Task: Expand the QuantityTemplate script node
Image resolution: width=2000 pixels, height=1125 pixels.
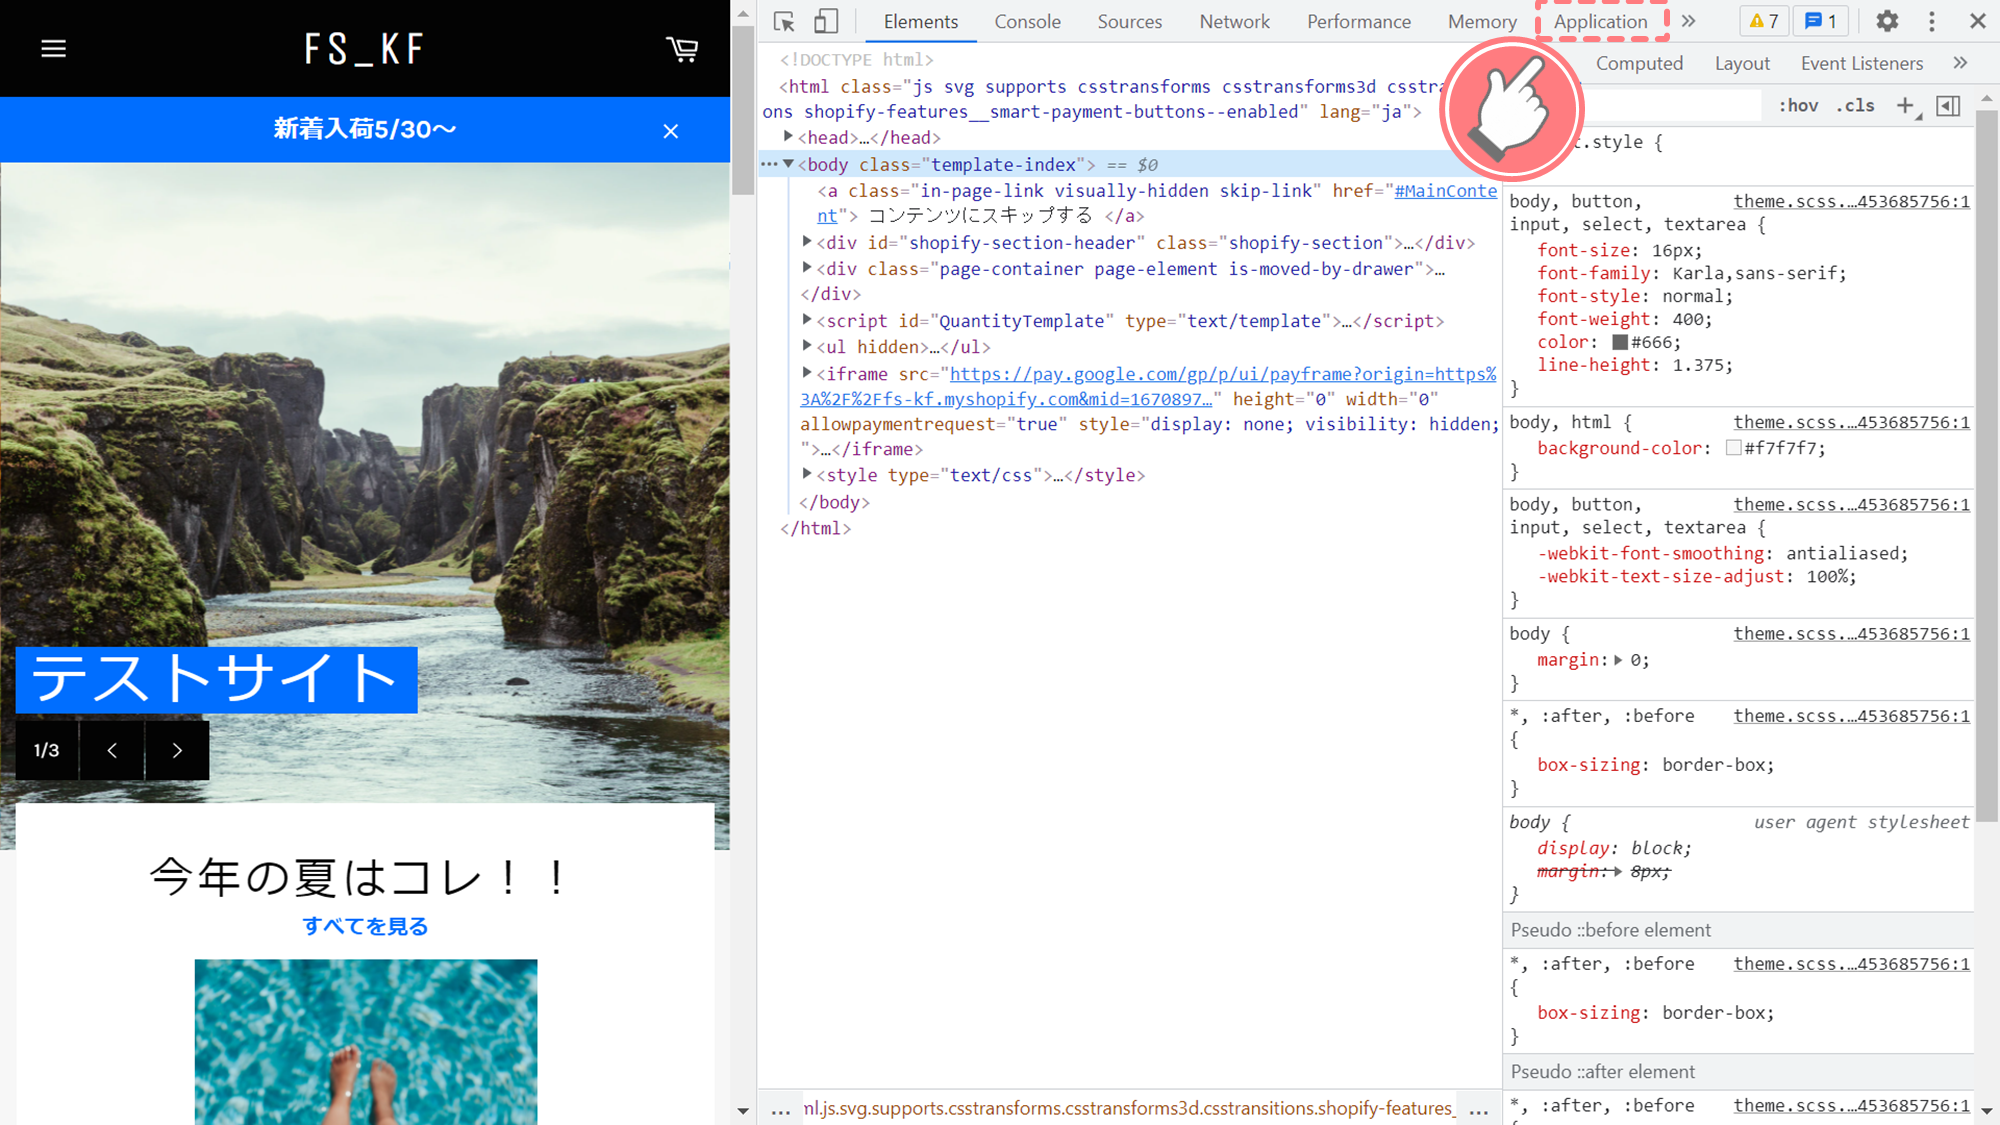Action: point(807,319)
